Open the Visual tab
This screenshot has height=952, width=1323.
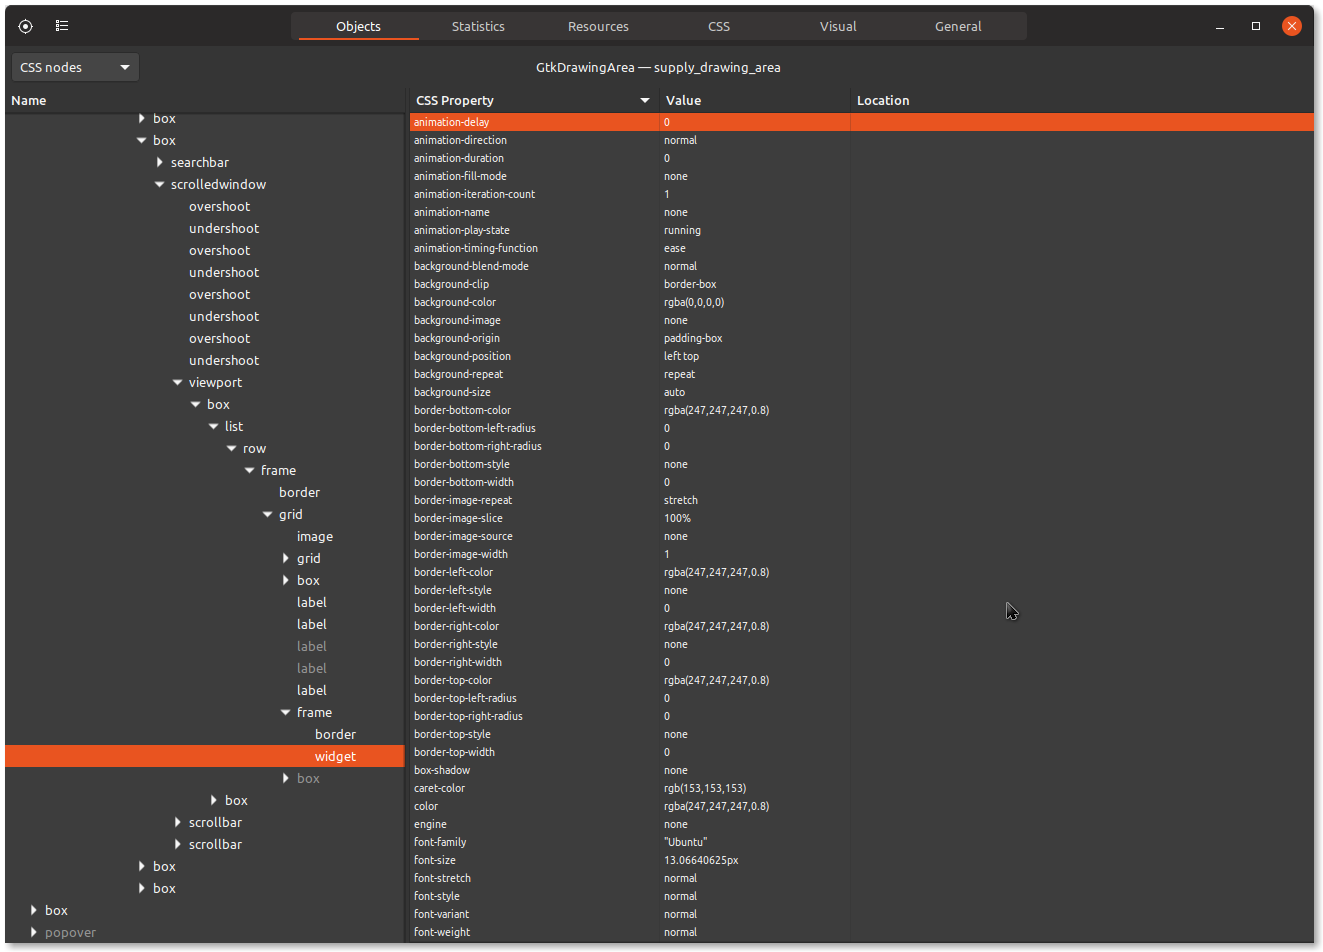(838, 26)
